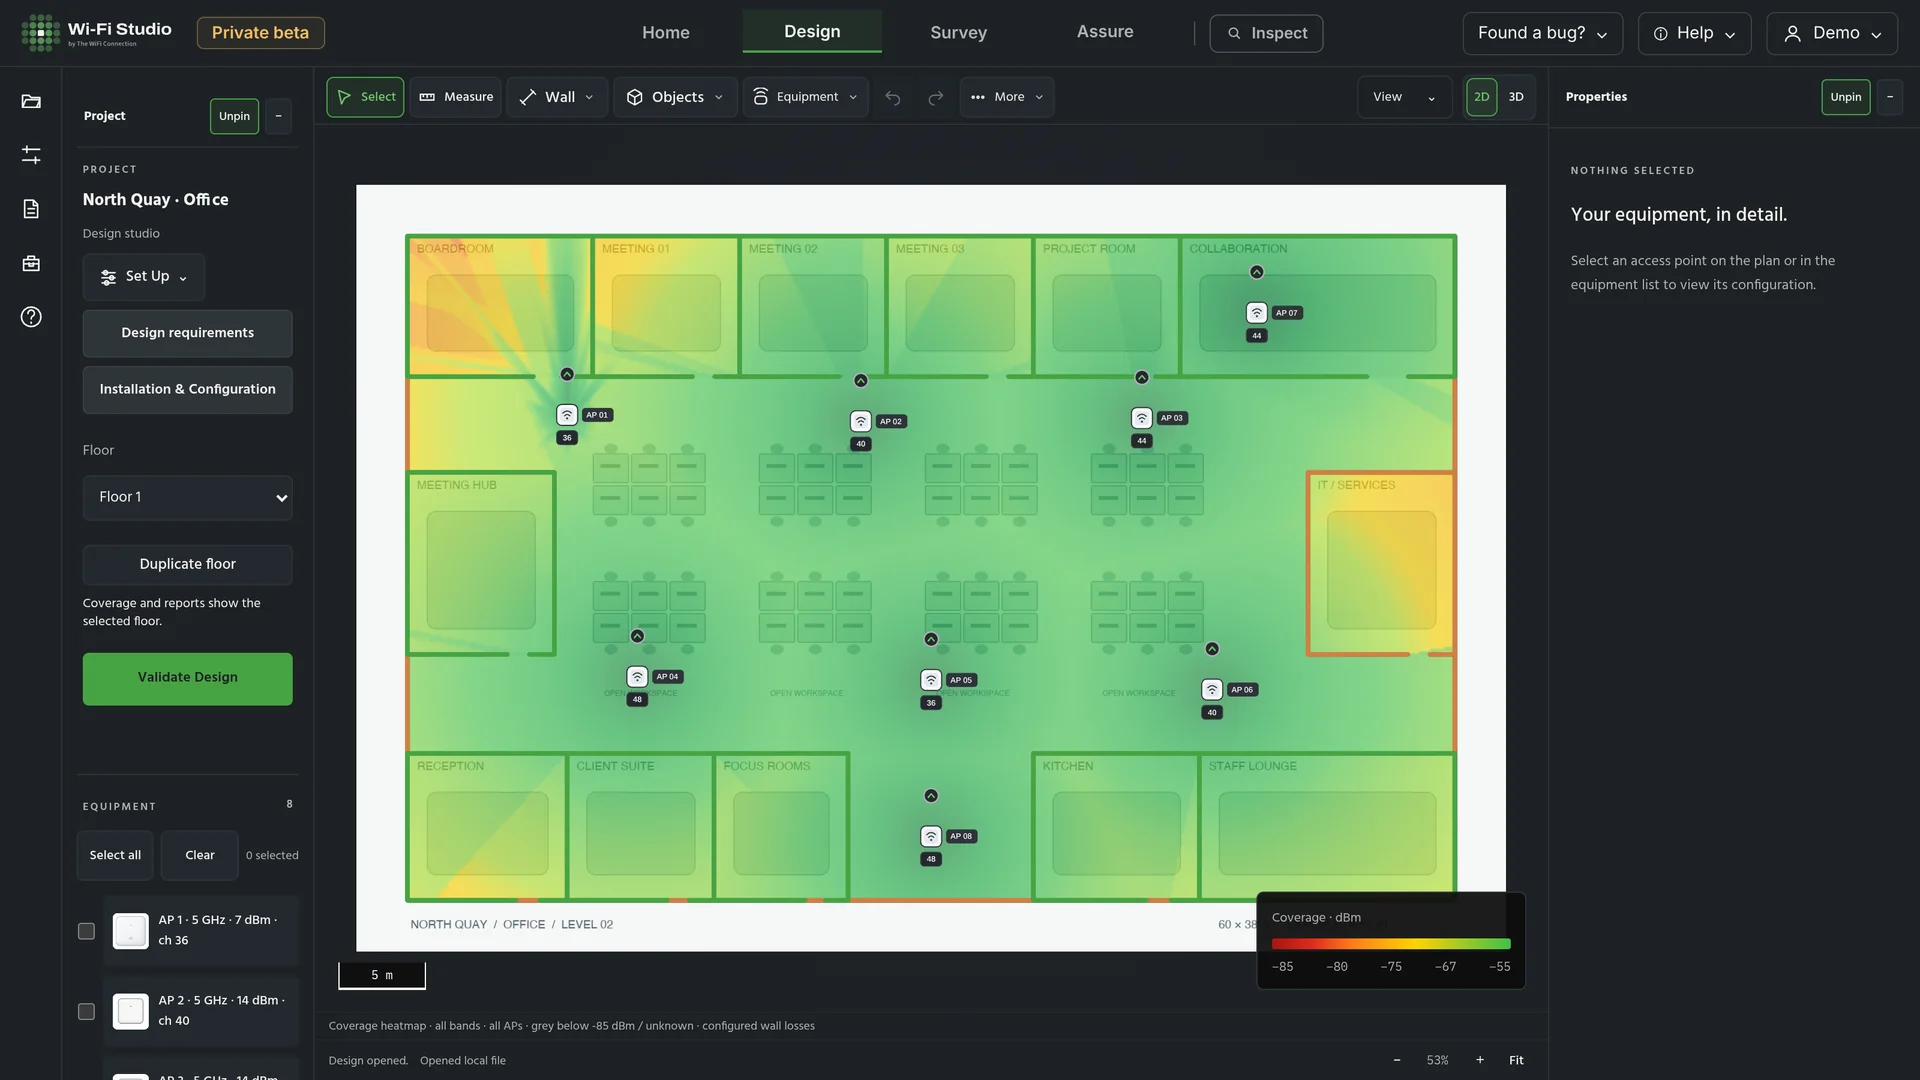Select the AP 04 access point icon
The width and height of the screenshot is (1920, 1080).
637,677
